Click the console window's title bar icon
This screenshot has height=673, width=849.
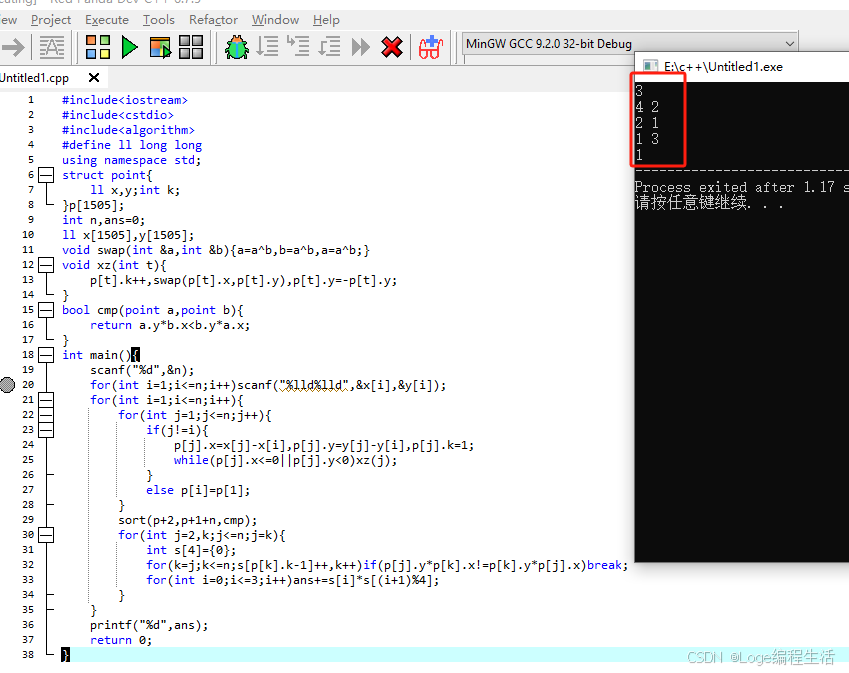coord(650,66)
